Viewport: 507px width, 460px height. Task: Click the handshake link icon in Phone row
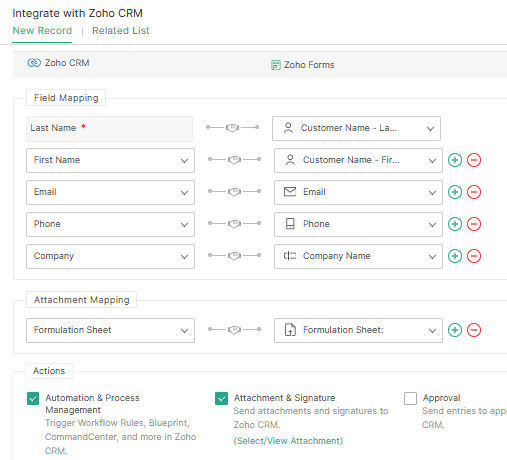point(234,224)
